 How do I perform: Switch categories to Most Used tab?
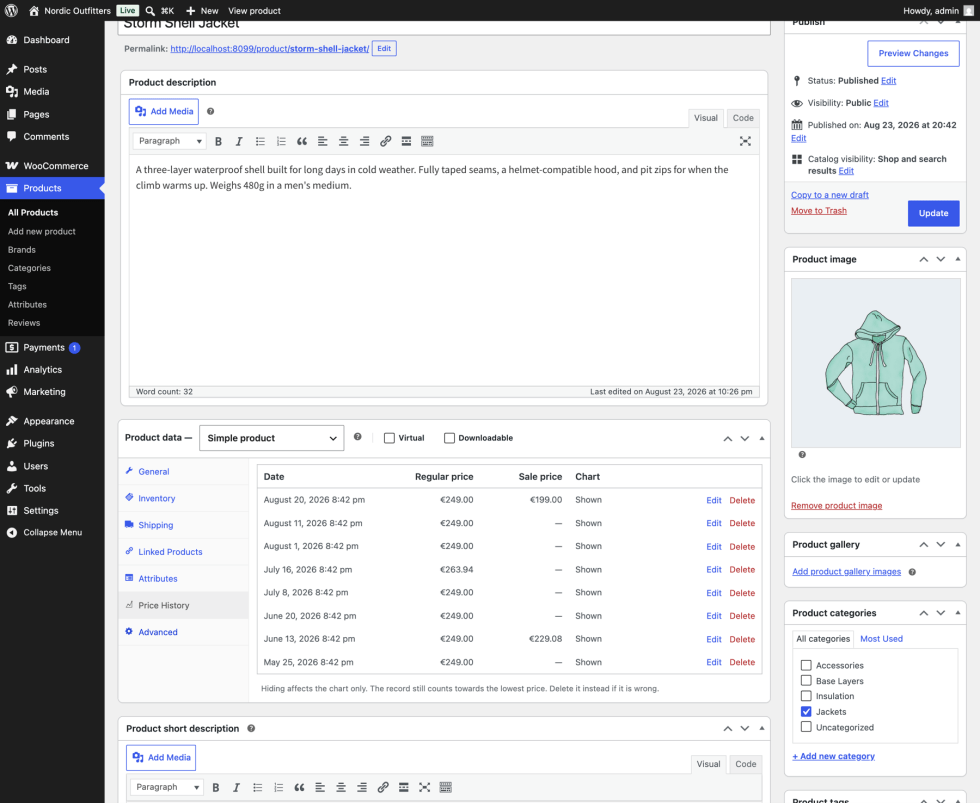881,639
